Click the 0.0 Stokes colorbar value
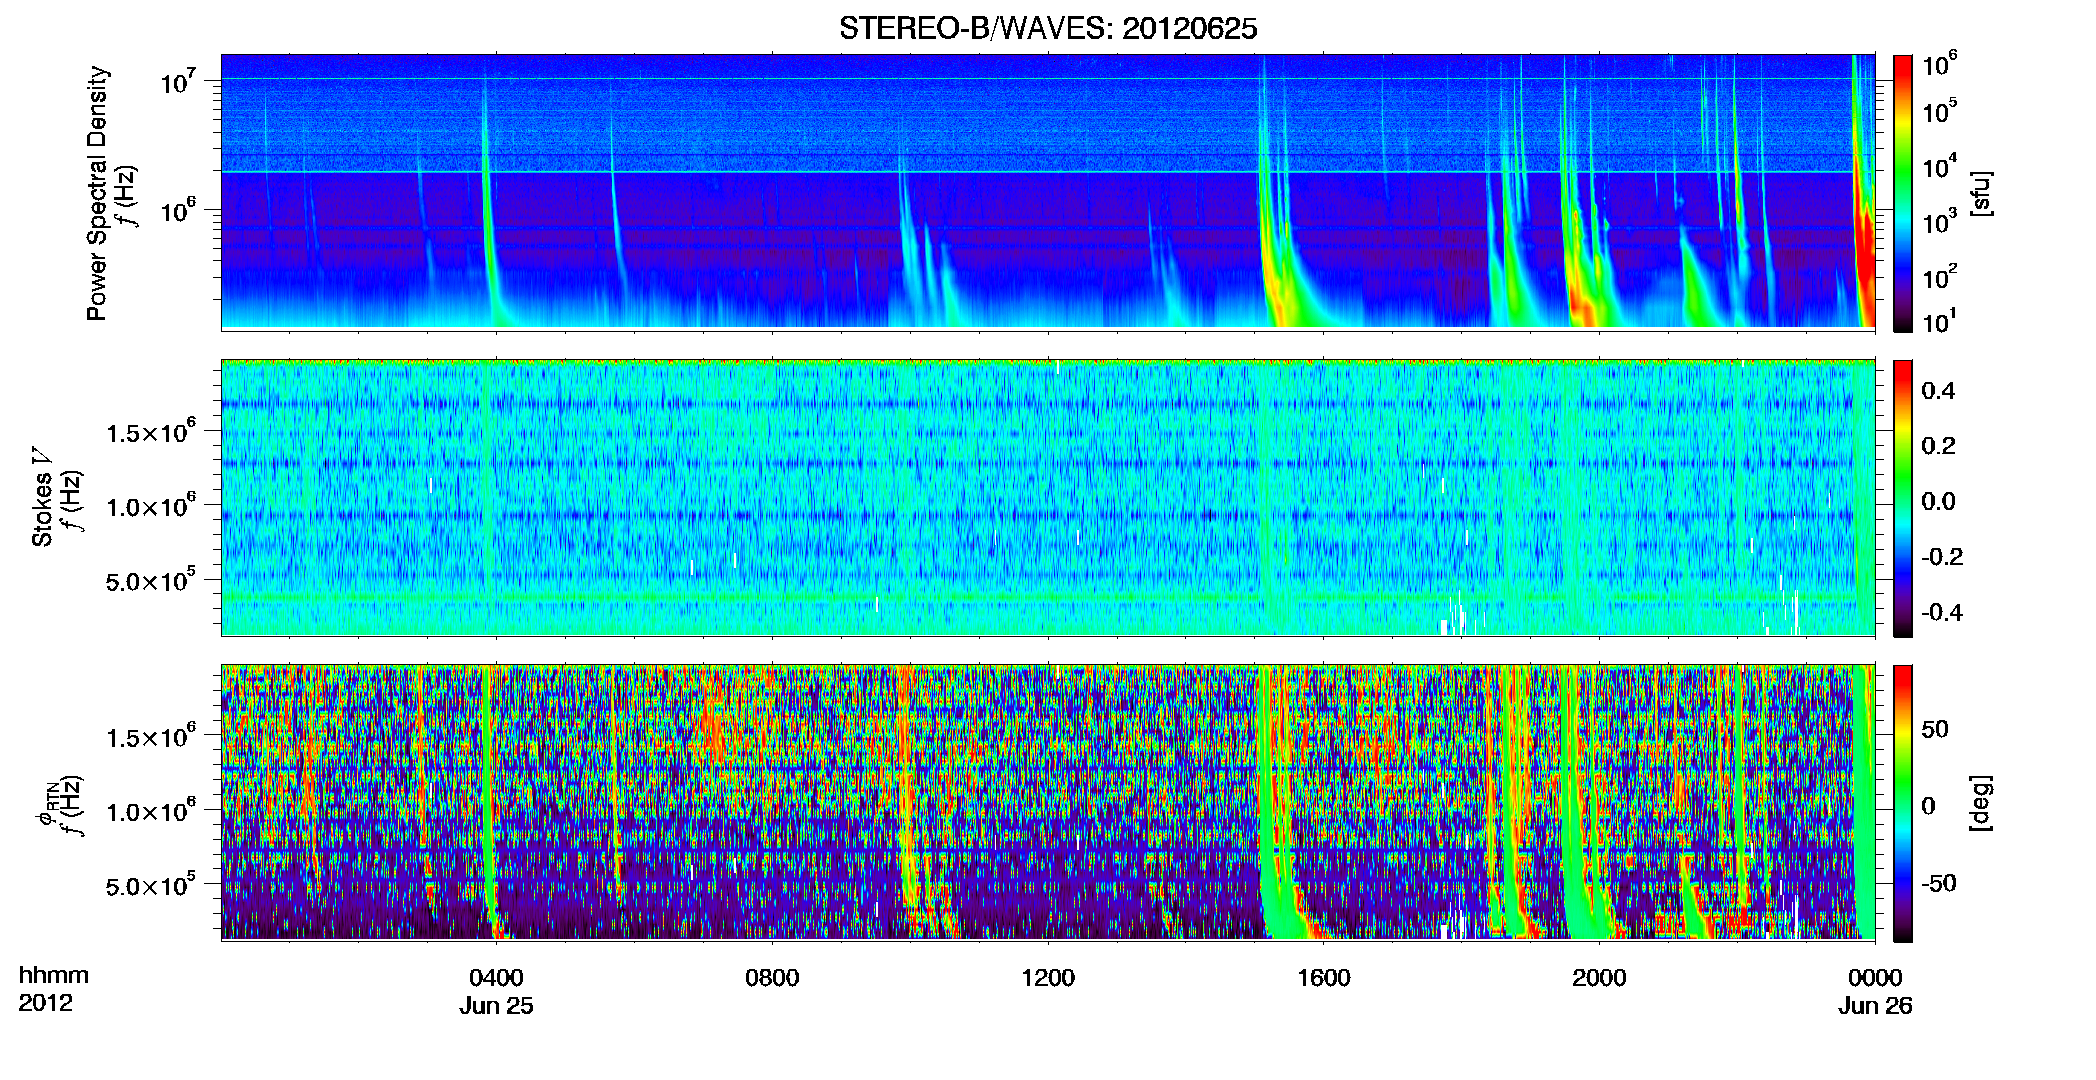The height and width of the screenshot is (1080, 2096). (x=1938, y=501)
